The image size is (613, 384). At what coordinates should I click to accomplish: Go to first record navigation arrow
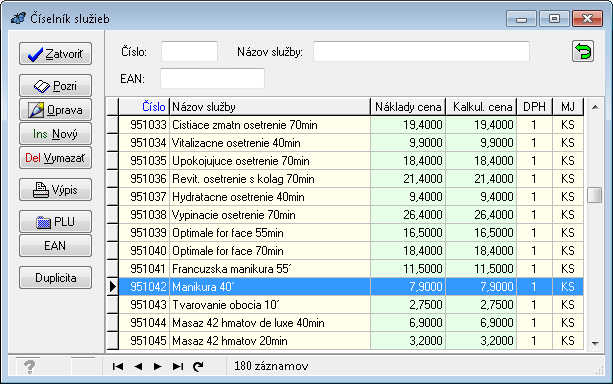tap(118, 366)
